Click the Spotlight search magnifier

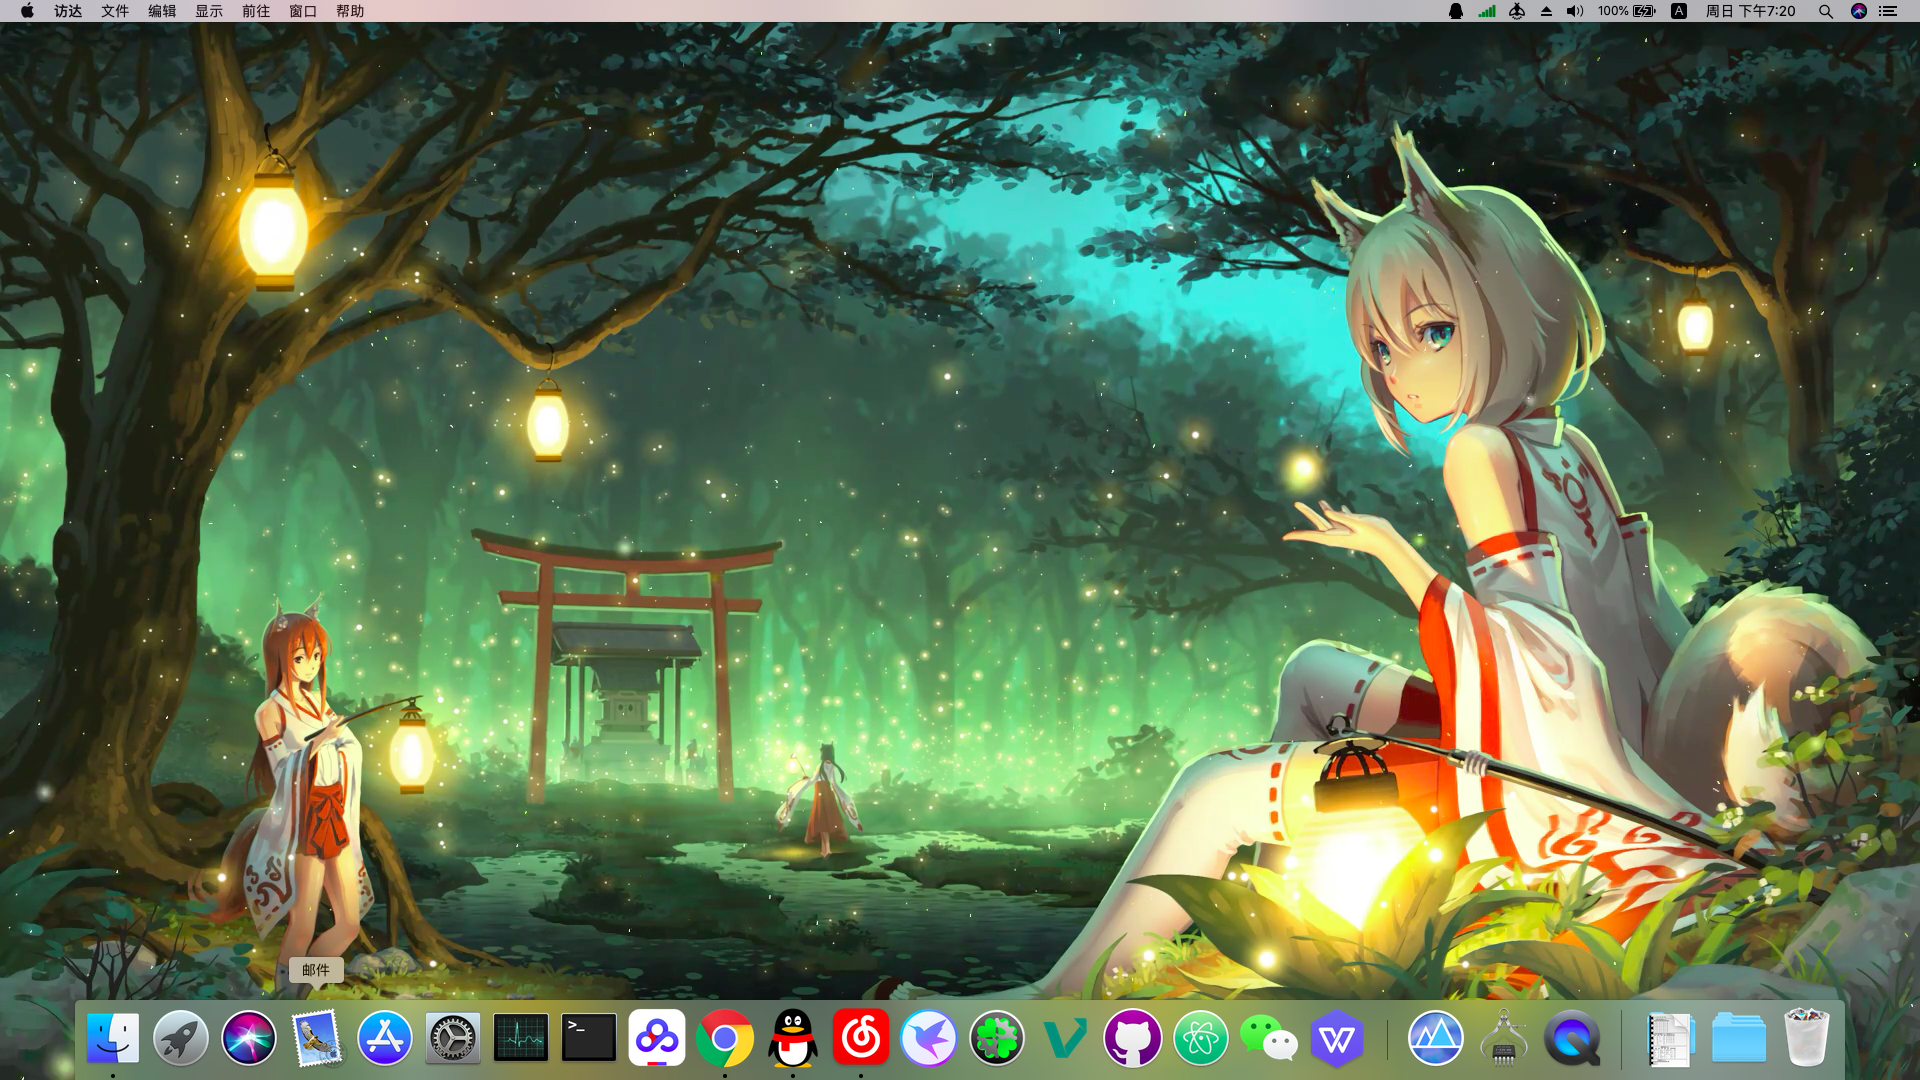pos(1825,11)
